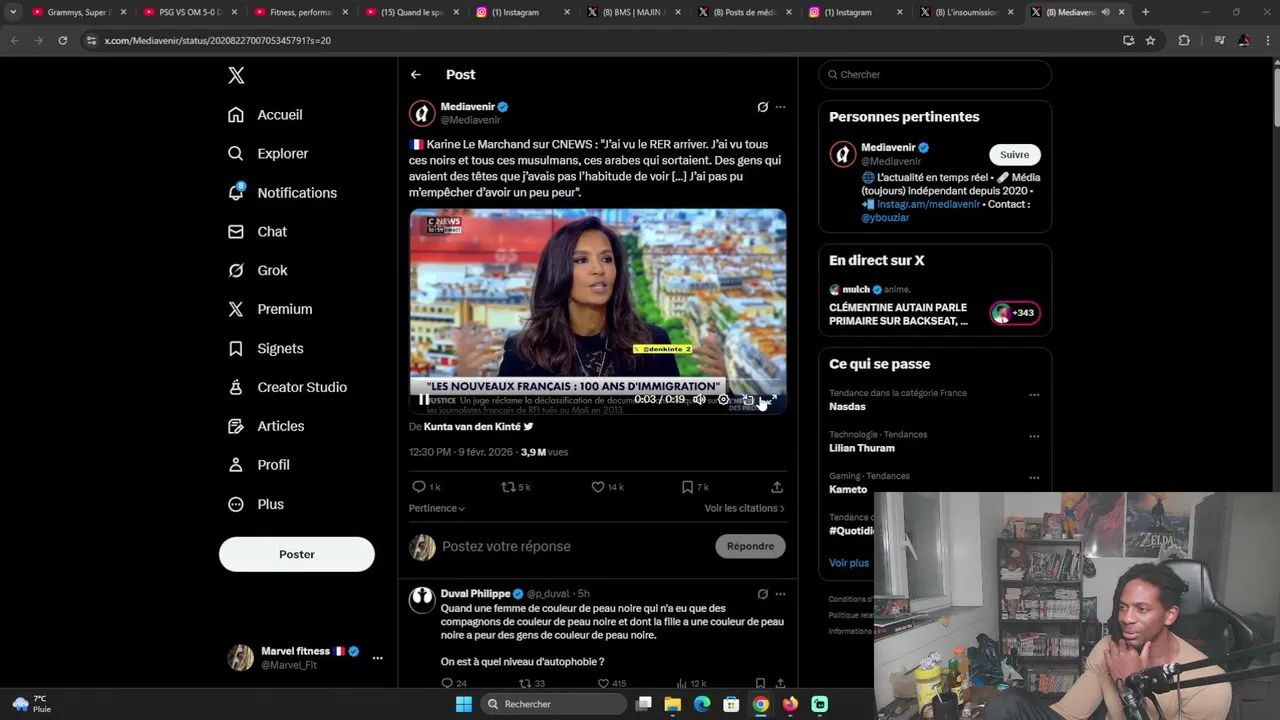Open video settings gear
Image resolution: width=1280 pixels, height=720 pixels.
tap(723, 399)
